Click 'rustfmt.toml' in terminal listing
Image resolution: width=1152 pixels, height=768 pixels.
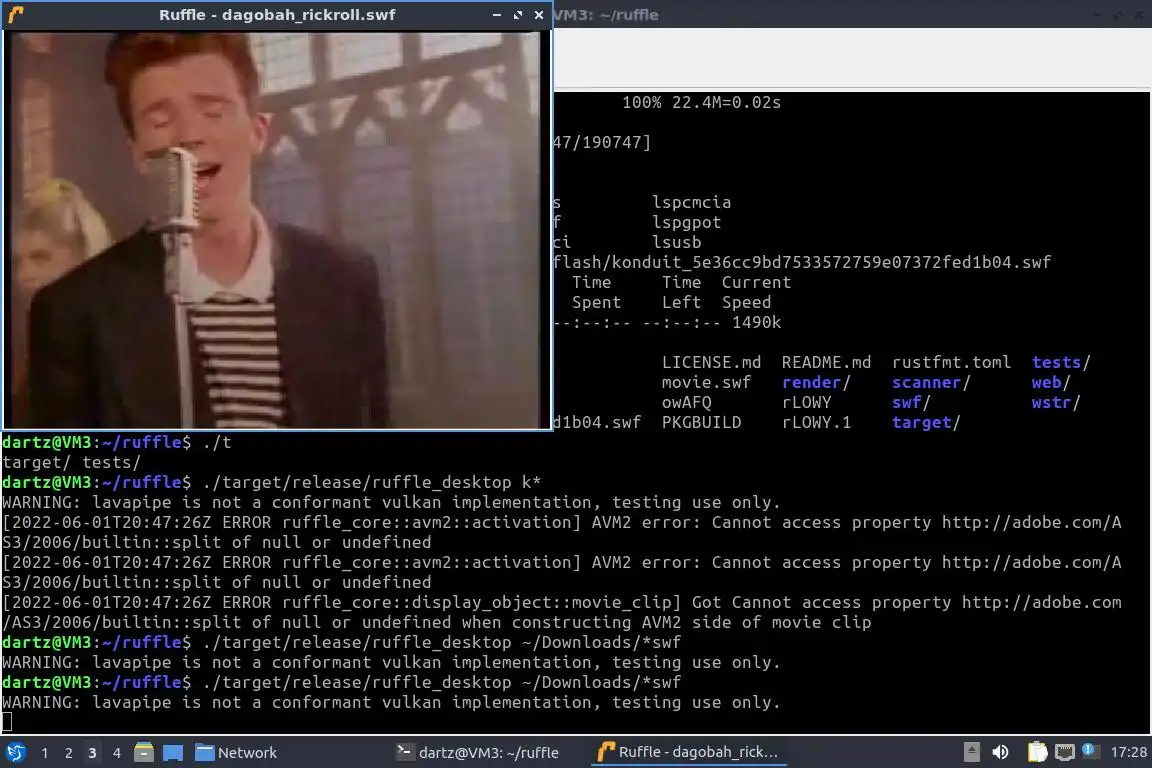pyautogui.click(x=951, y=362)
